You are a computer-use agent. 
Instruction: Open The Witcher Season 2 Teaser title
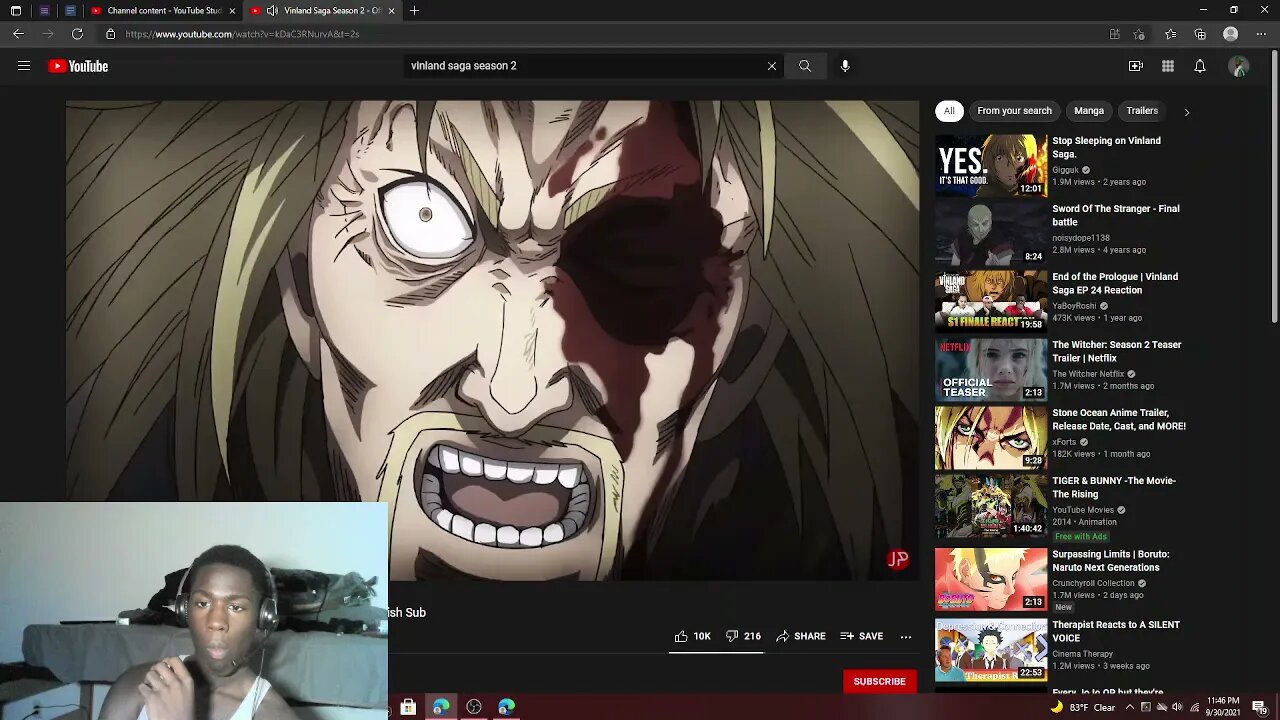coord(1116,351)
